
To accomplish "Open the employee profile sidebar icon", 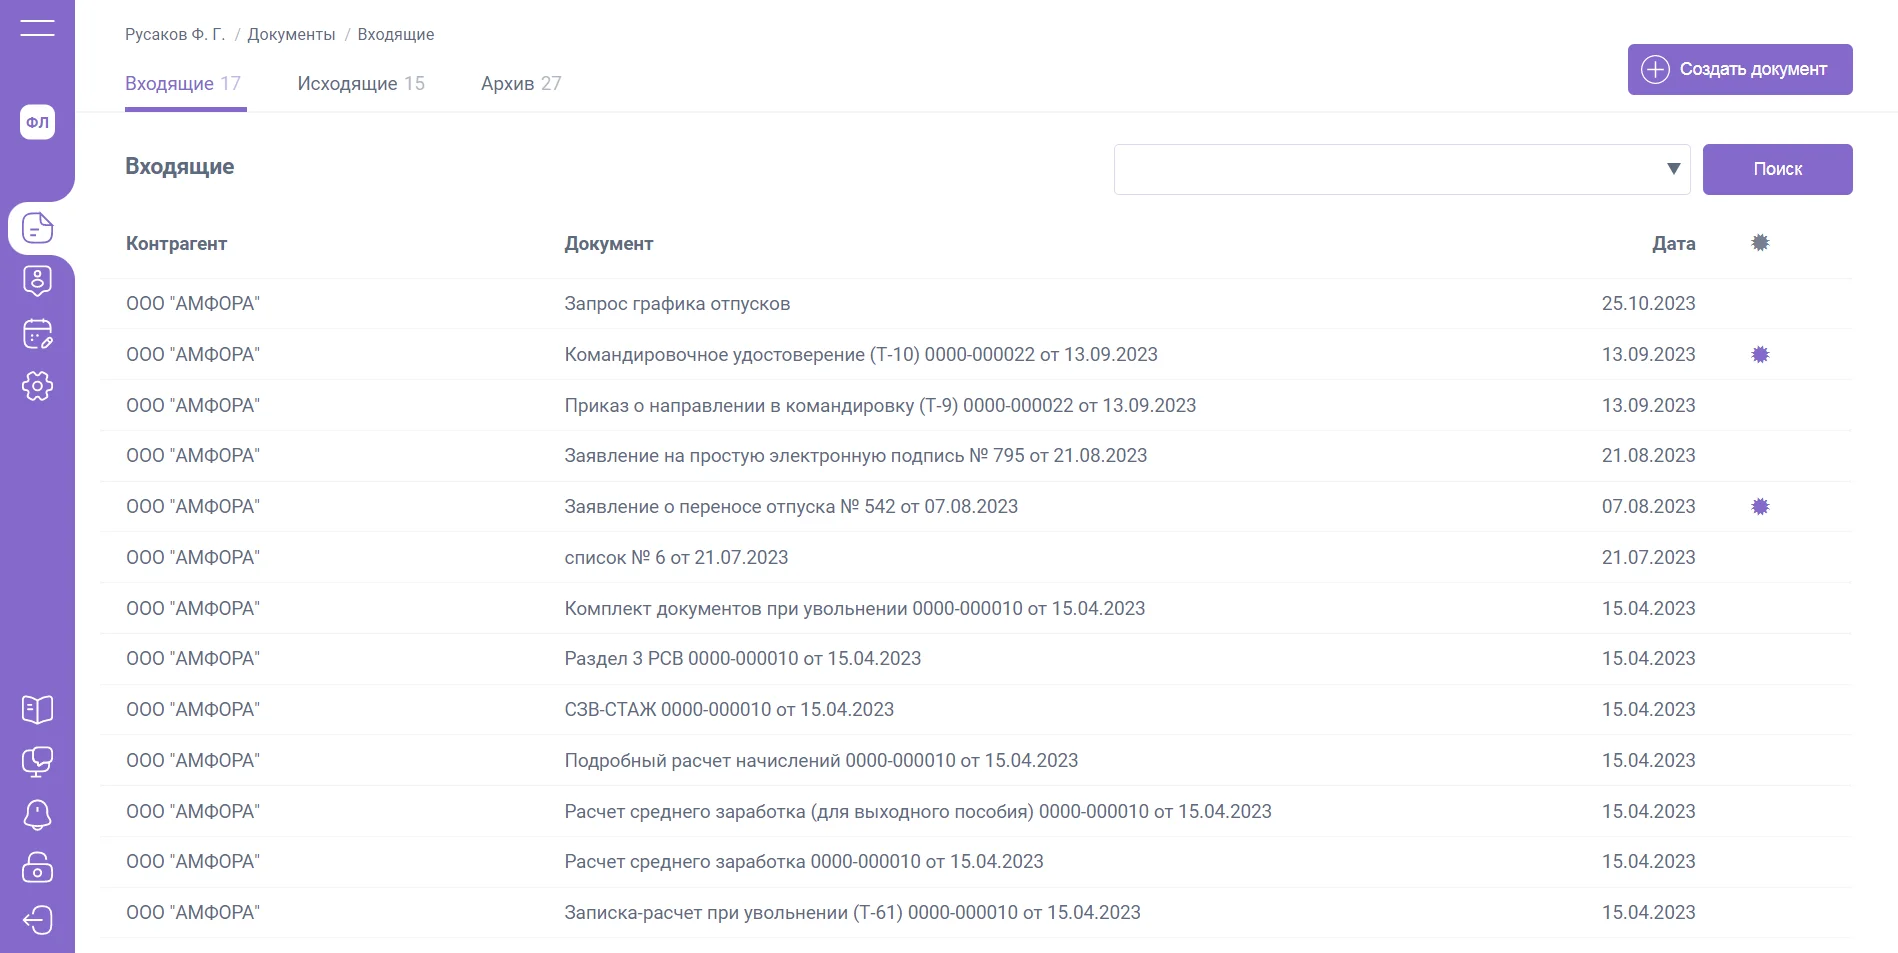I will point(37,281).
